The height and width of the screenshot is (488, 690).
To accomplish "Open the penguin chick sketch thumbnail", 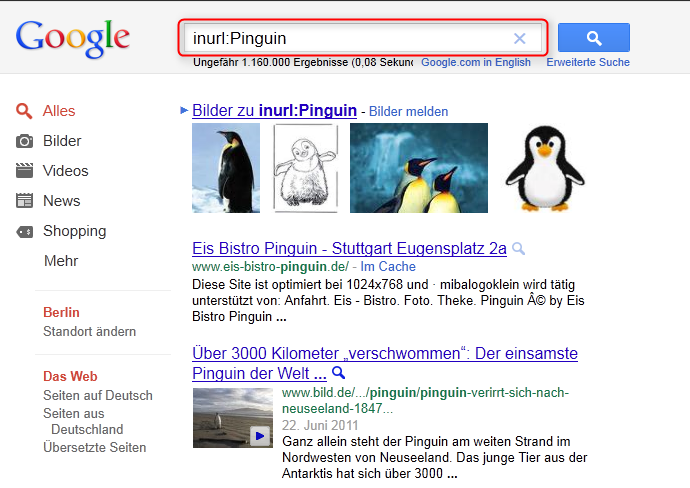I will (x=305, y=168).
